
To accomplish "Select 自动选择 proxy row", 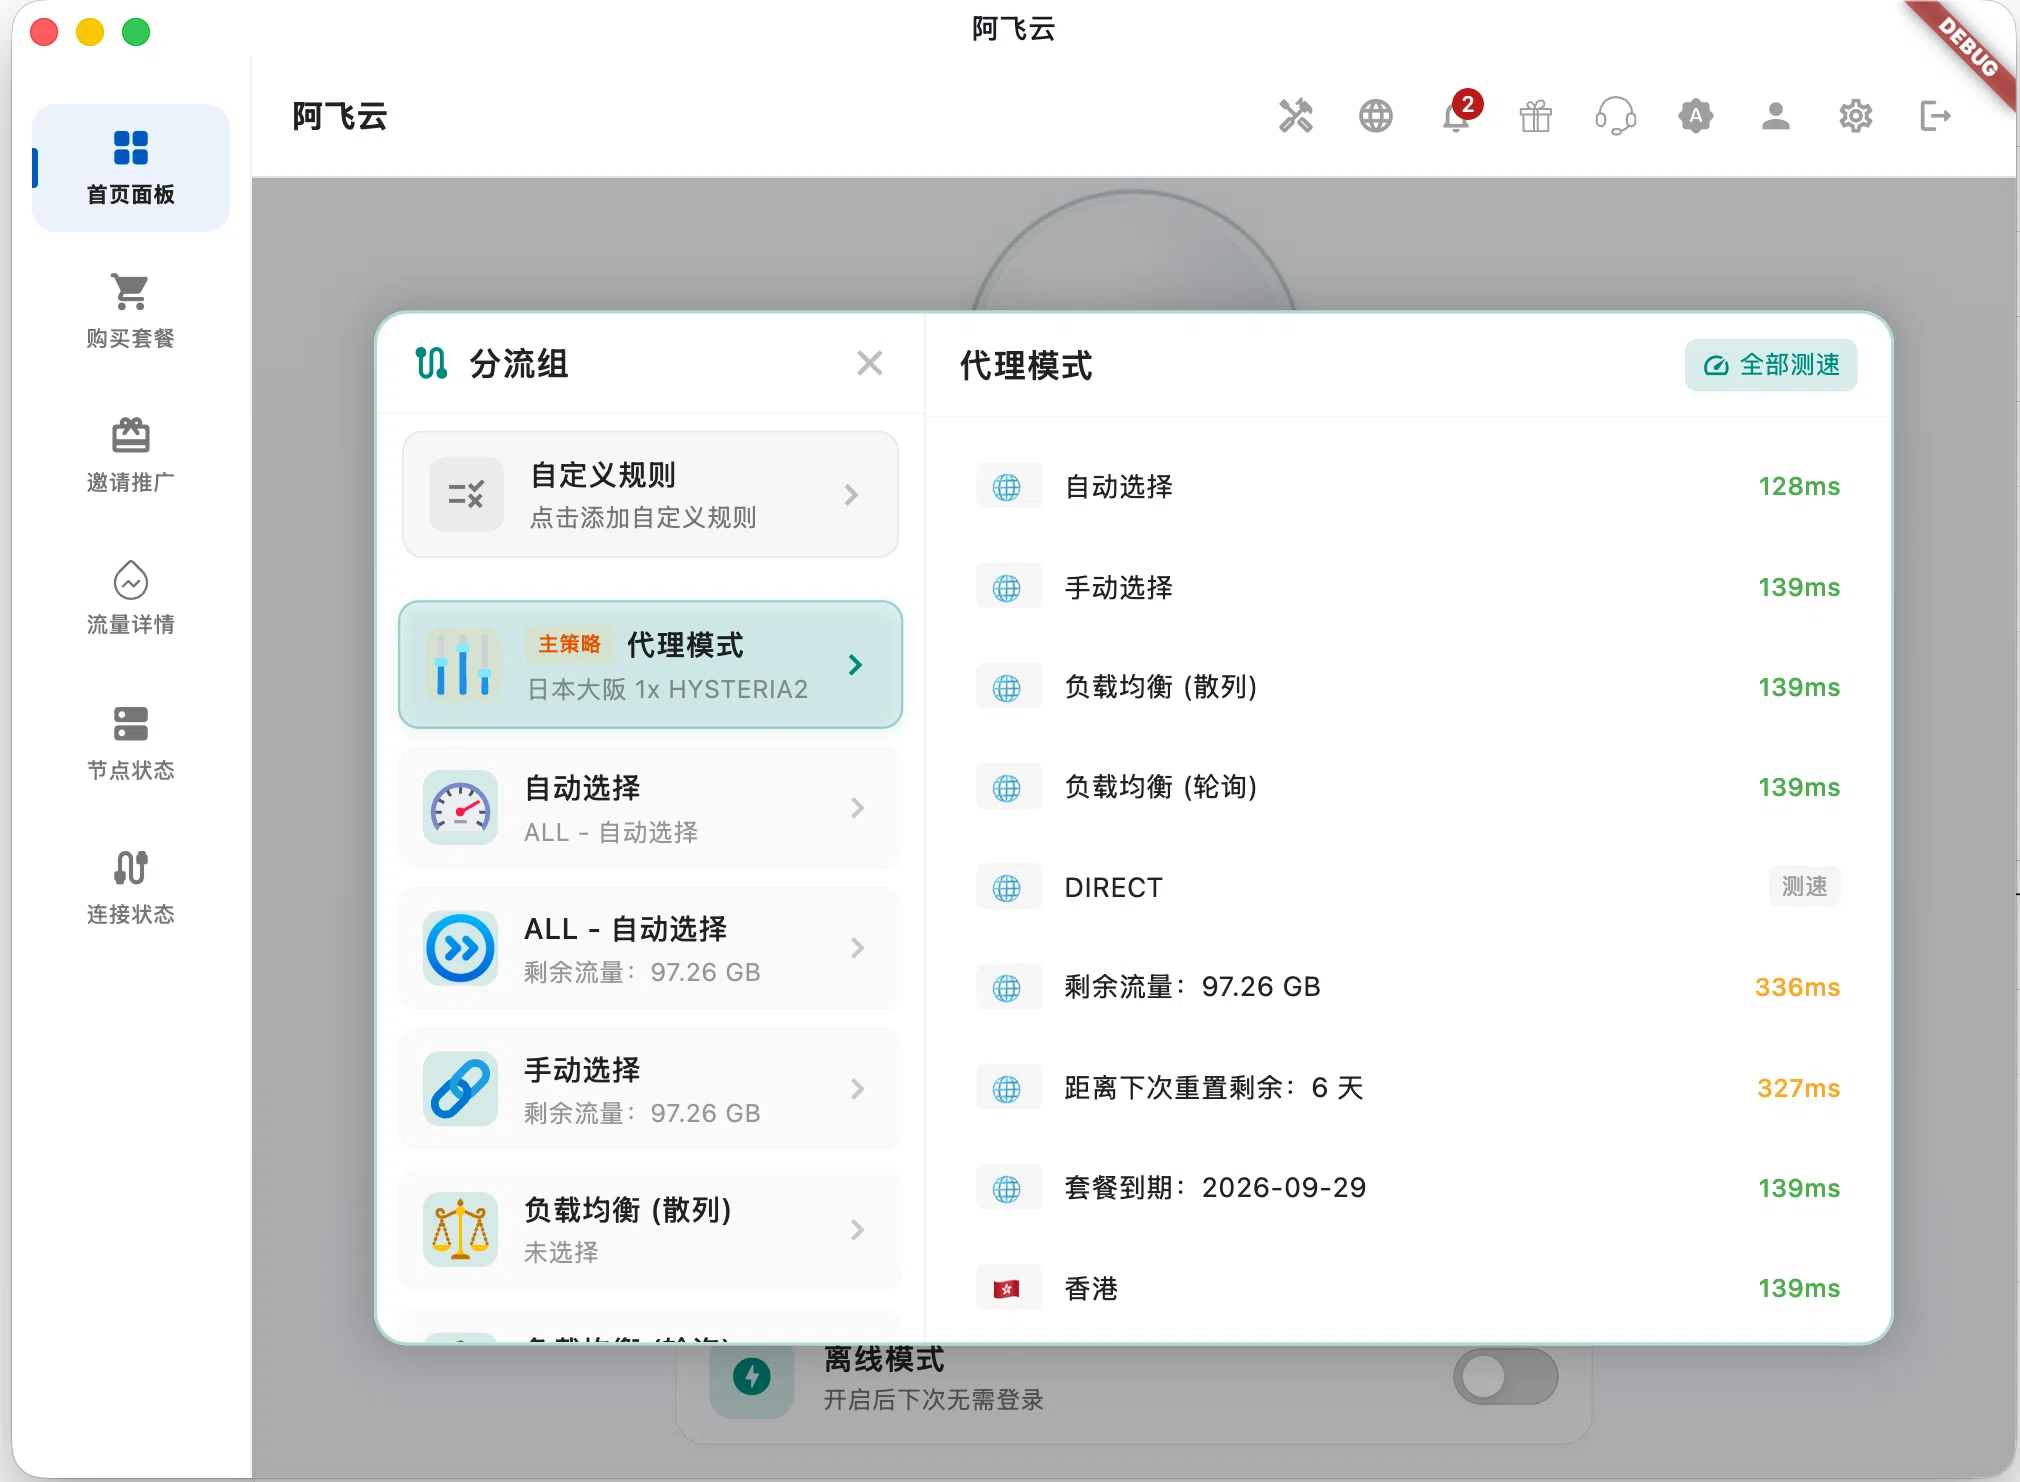I will 1408,487.
